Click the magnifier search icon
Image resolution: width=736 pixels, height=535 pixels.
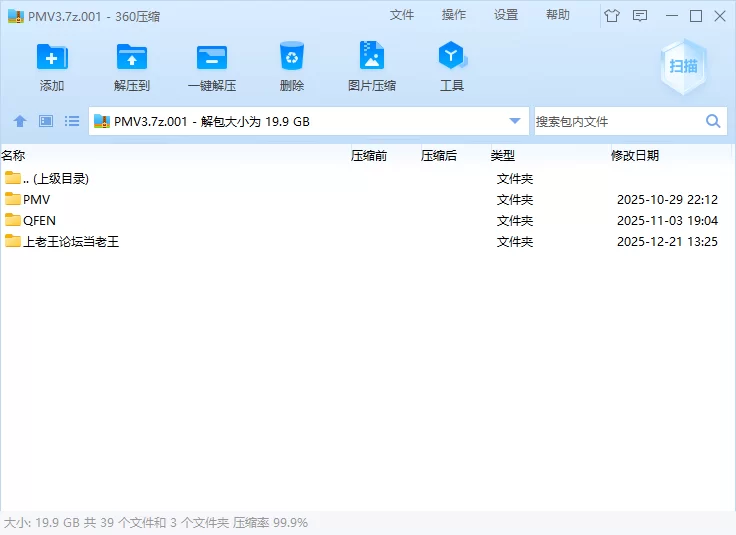713,121
